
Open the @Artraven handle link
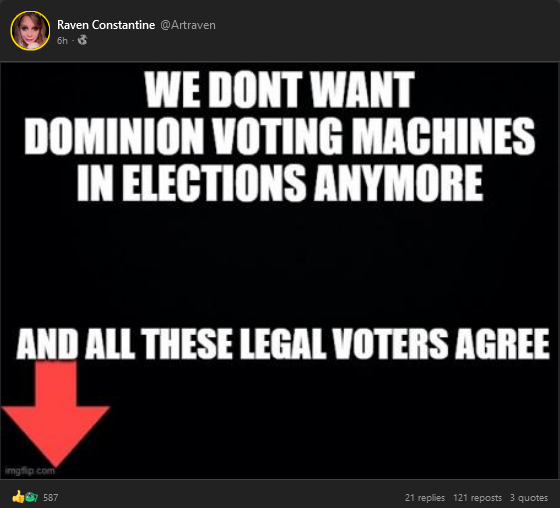(188, 25)
